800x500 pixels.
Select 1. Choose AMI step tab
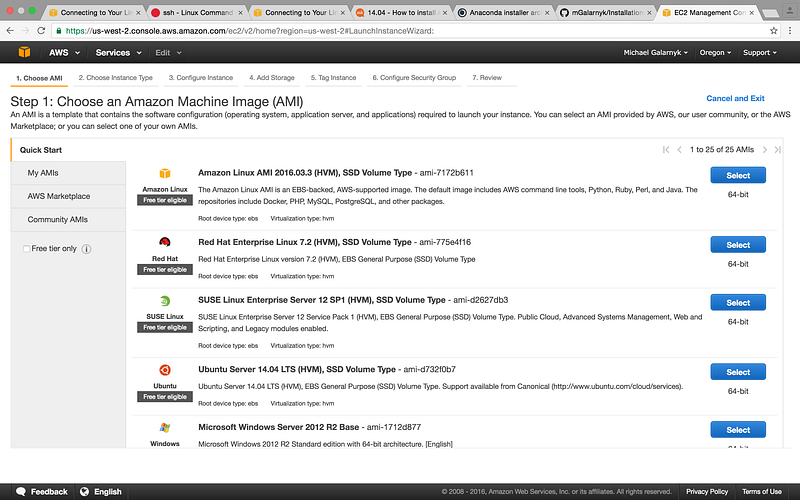pyautogui.click(x=39, y=78)
